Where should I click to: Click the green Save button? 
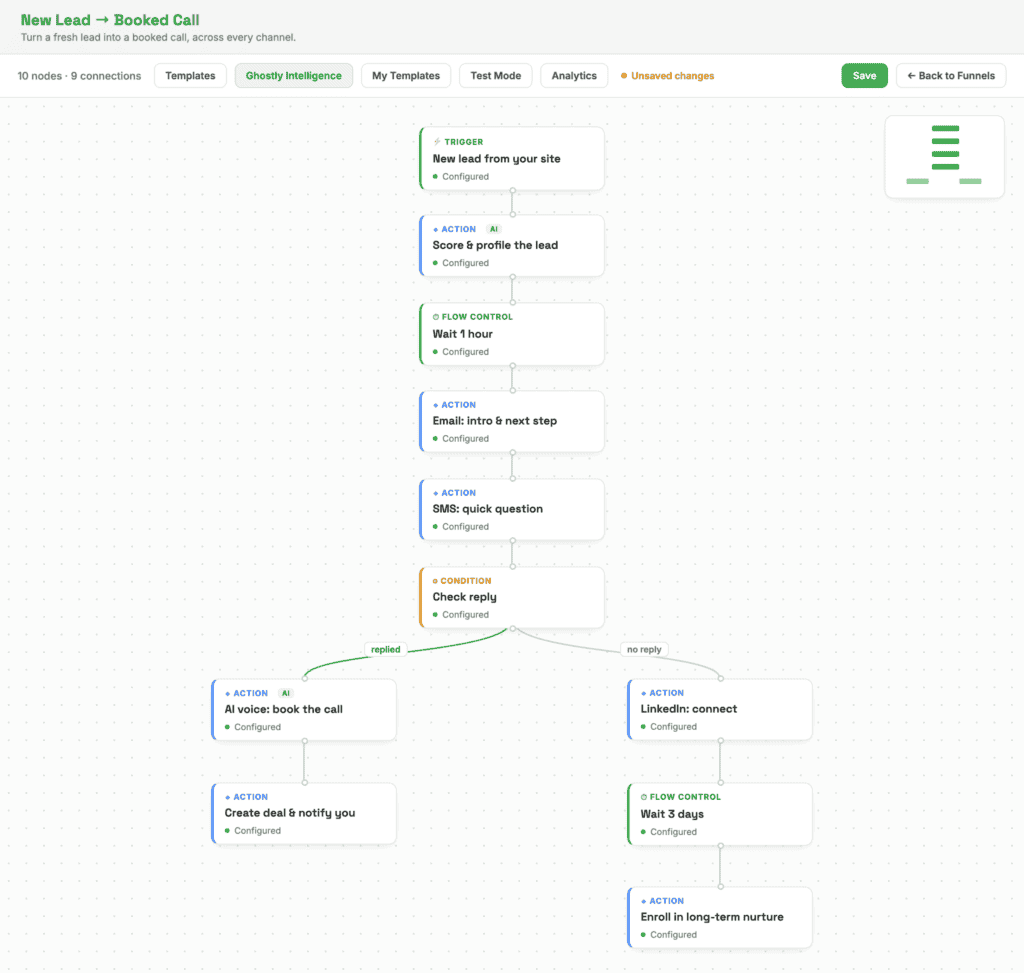tap(864, 76)
